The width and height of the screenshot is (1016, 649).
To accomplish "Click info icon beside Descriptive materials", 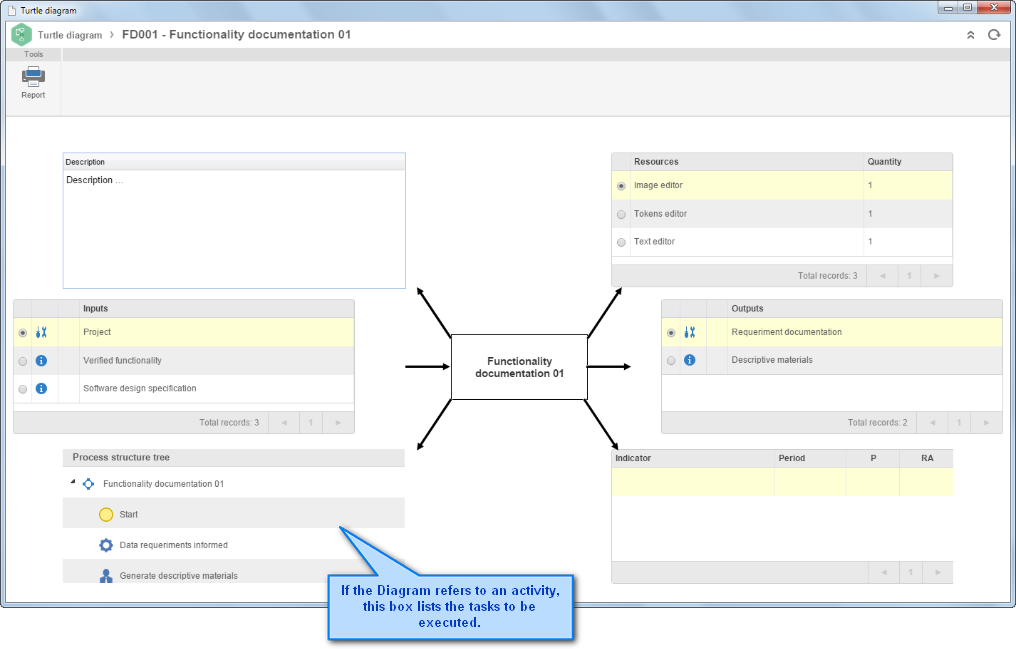I will pos(690,360).
